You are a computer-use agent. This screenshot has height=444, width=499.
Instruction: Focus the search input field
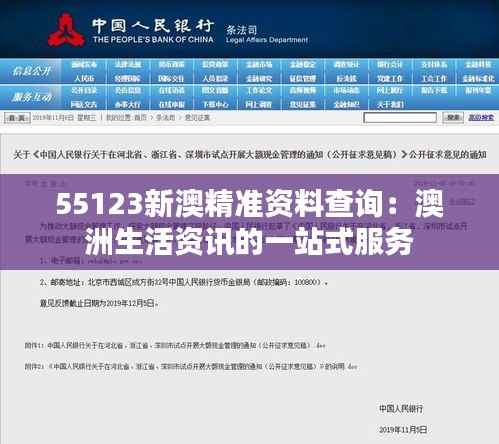(x=400, y=118)
